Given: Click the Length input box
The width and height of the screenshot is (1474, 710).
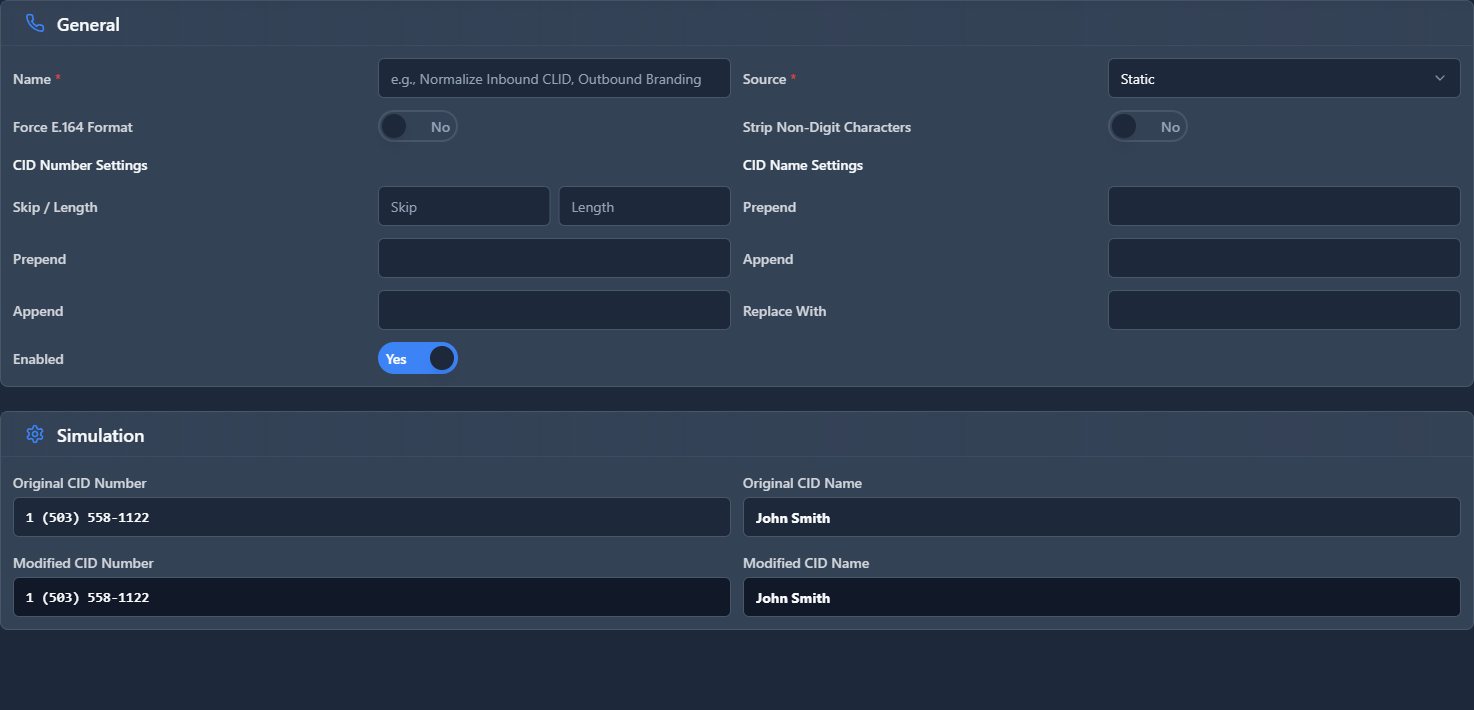Looking at the screenshot, I should pyautogui.click(x=644, y=206).
